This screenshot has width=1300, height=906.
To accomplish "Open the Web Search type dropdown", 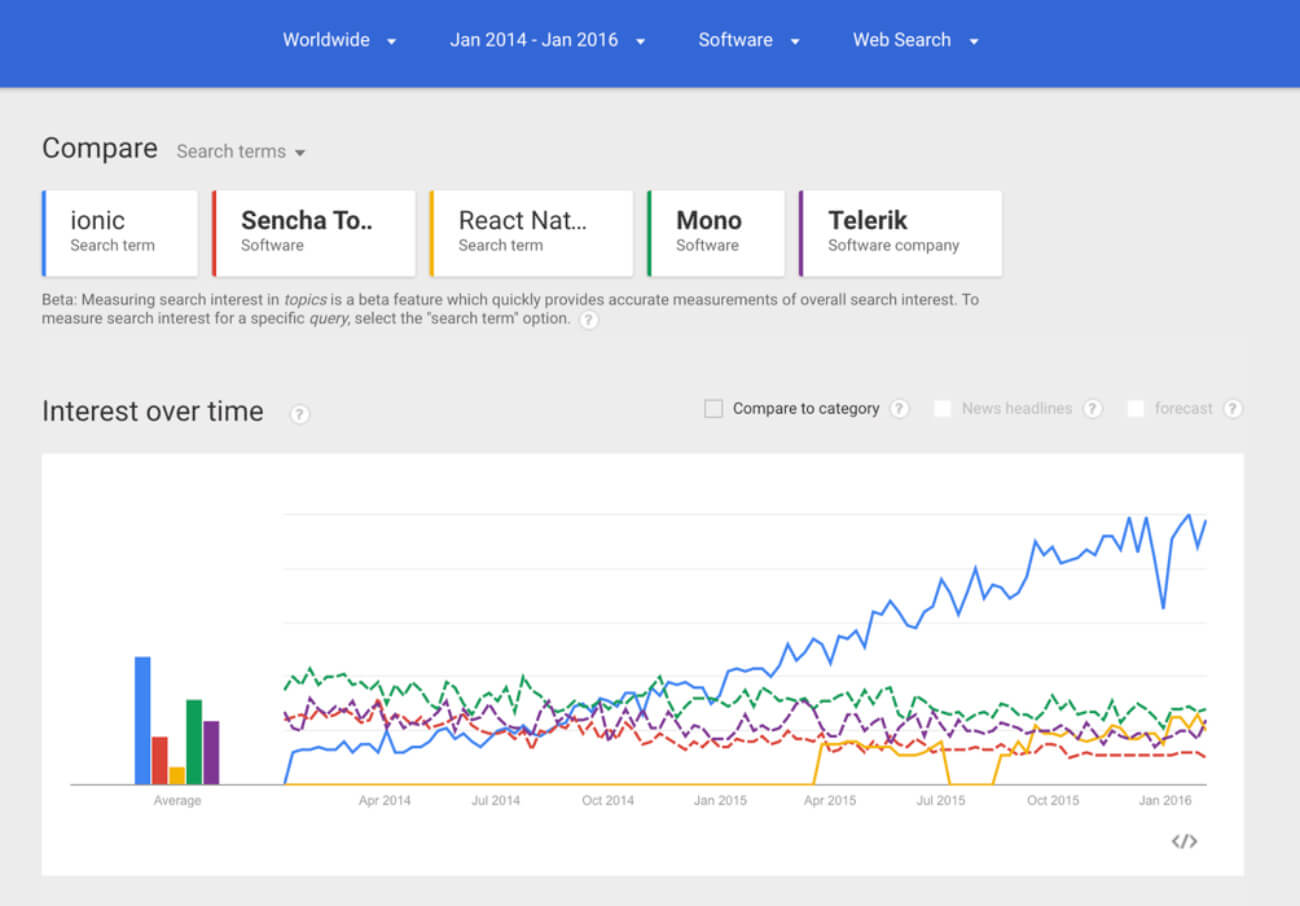I will 915,40.
